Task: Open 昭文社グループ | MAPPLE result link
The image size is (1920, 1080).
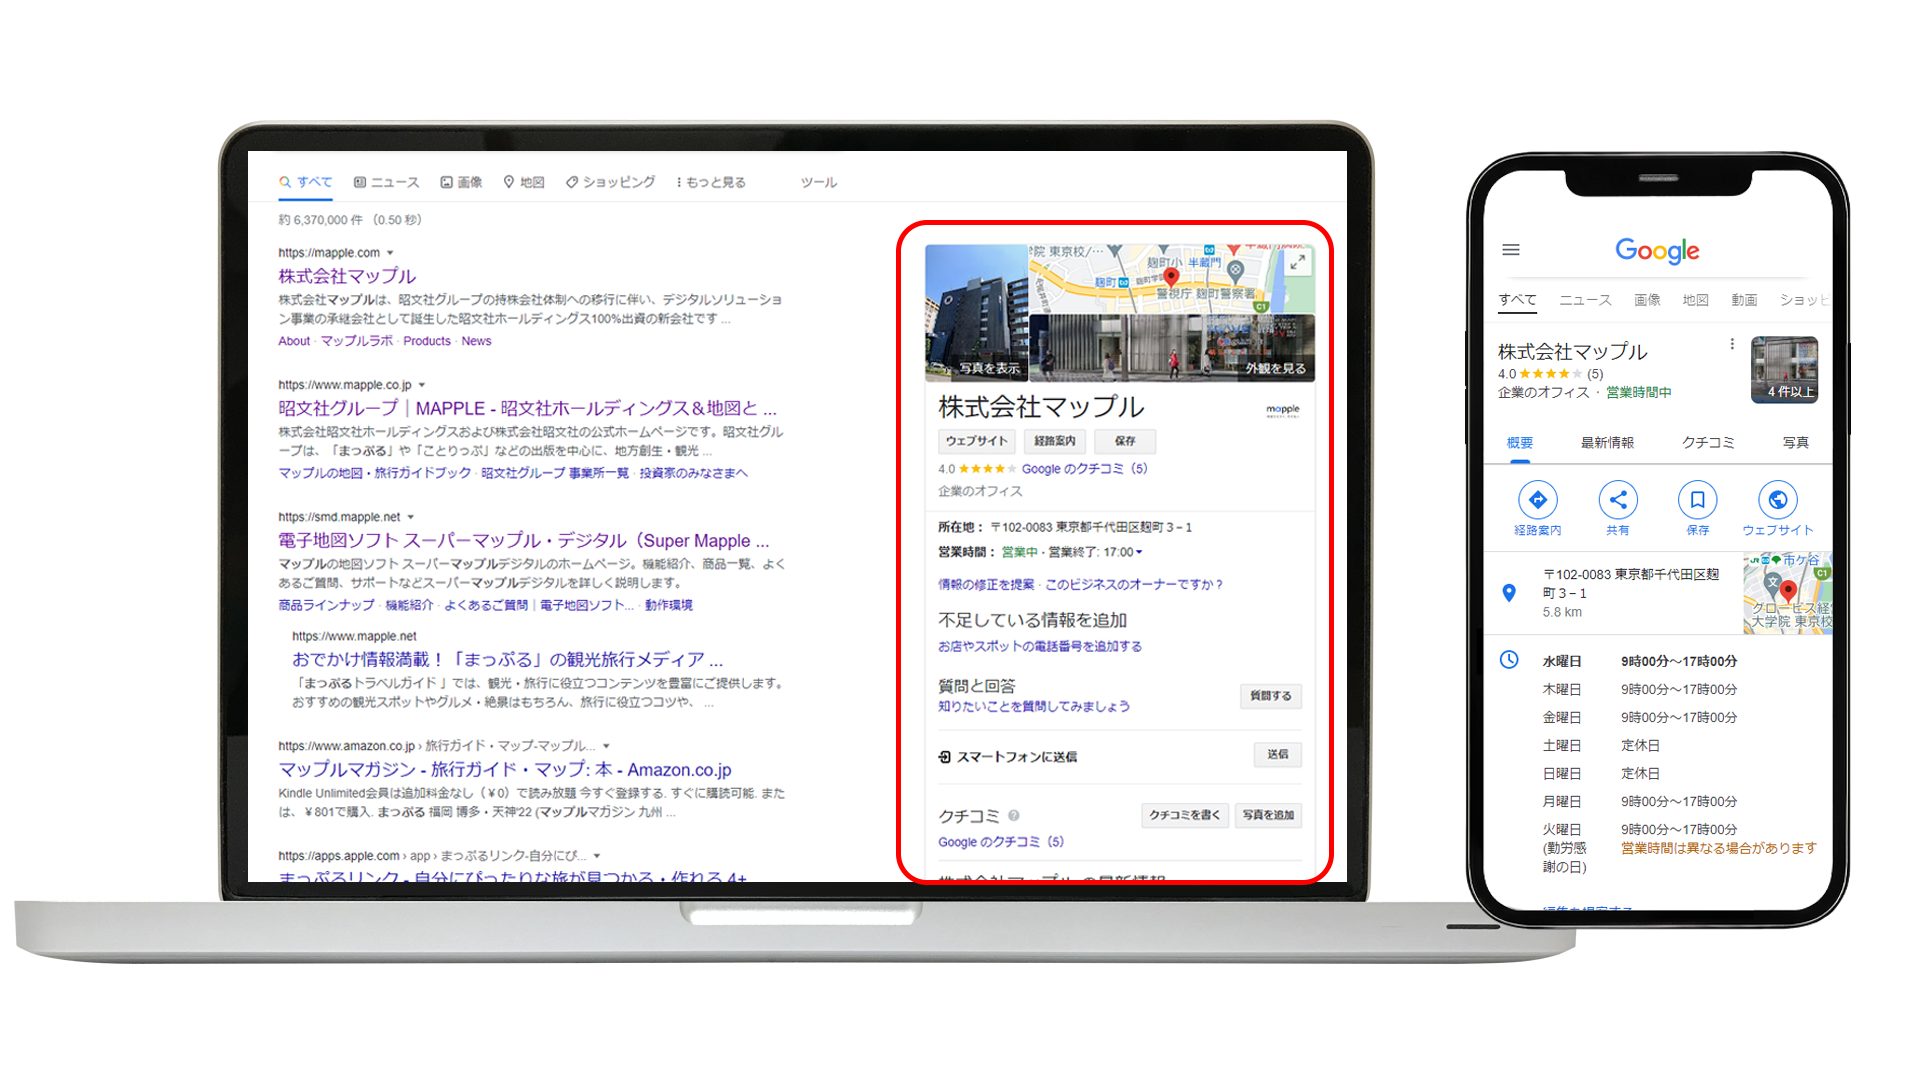Action: [527, 408]
